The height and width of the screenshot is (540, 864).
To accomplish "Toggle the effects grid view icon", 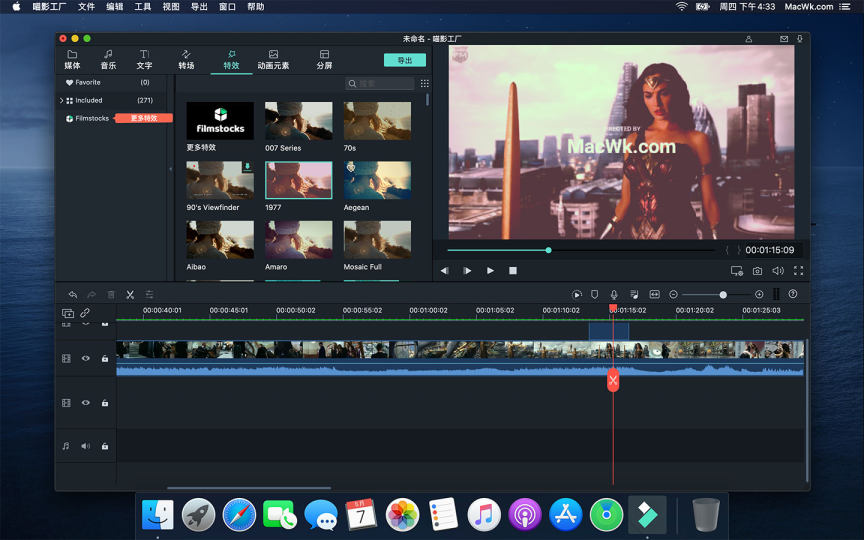I will click(x=424, y=83).
